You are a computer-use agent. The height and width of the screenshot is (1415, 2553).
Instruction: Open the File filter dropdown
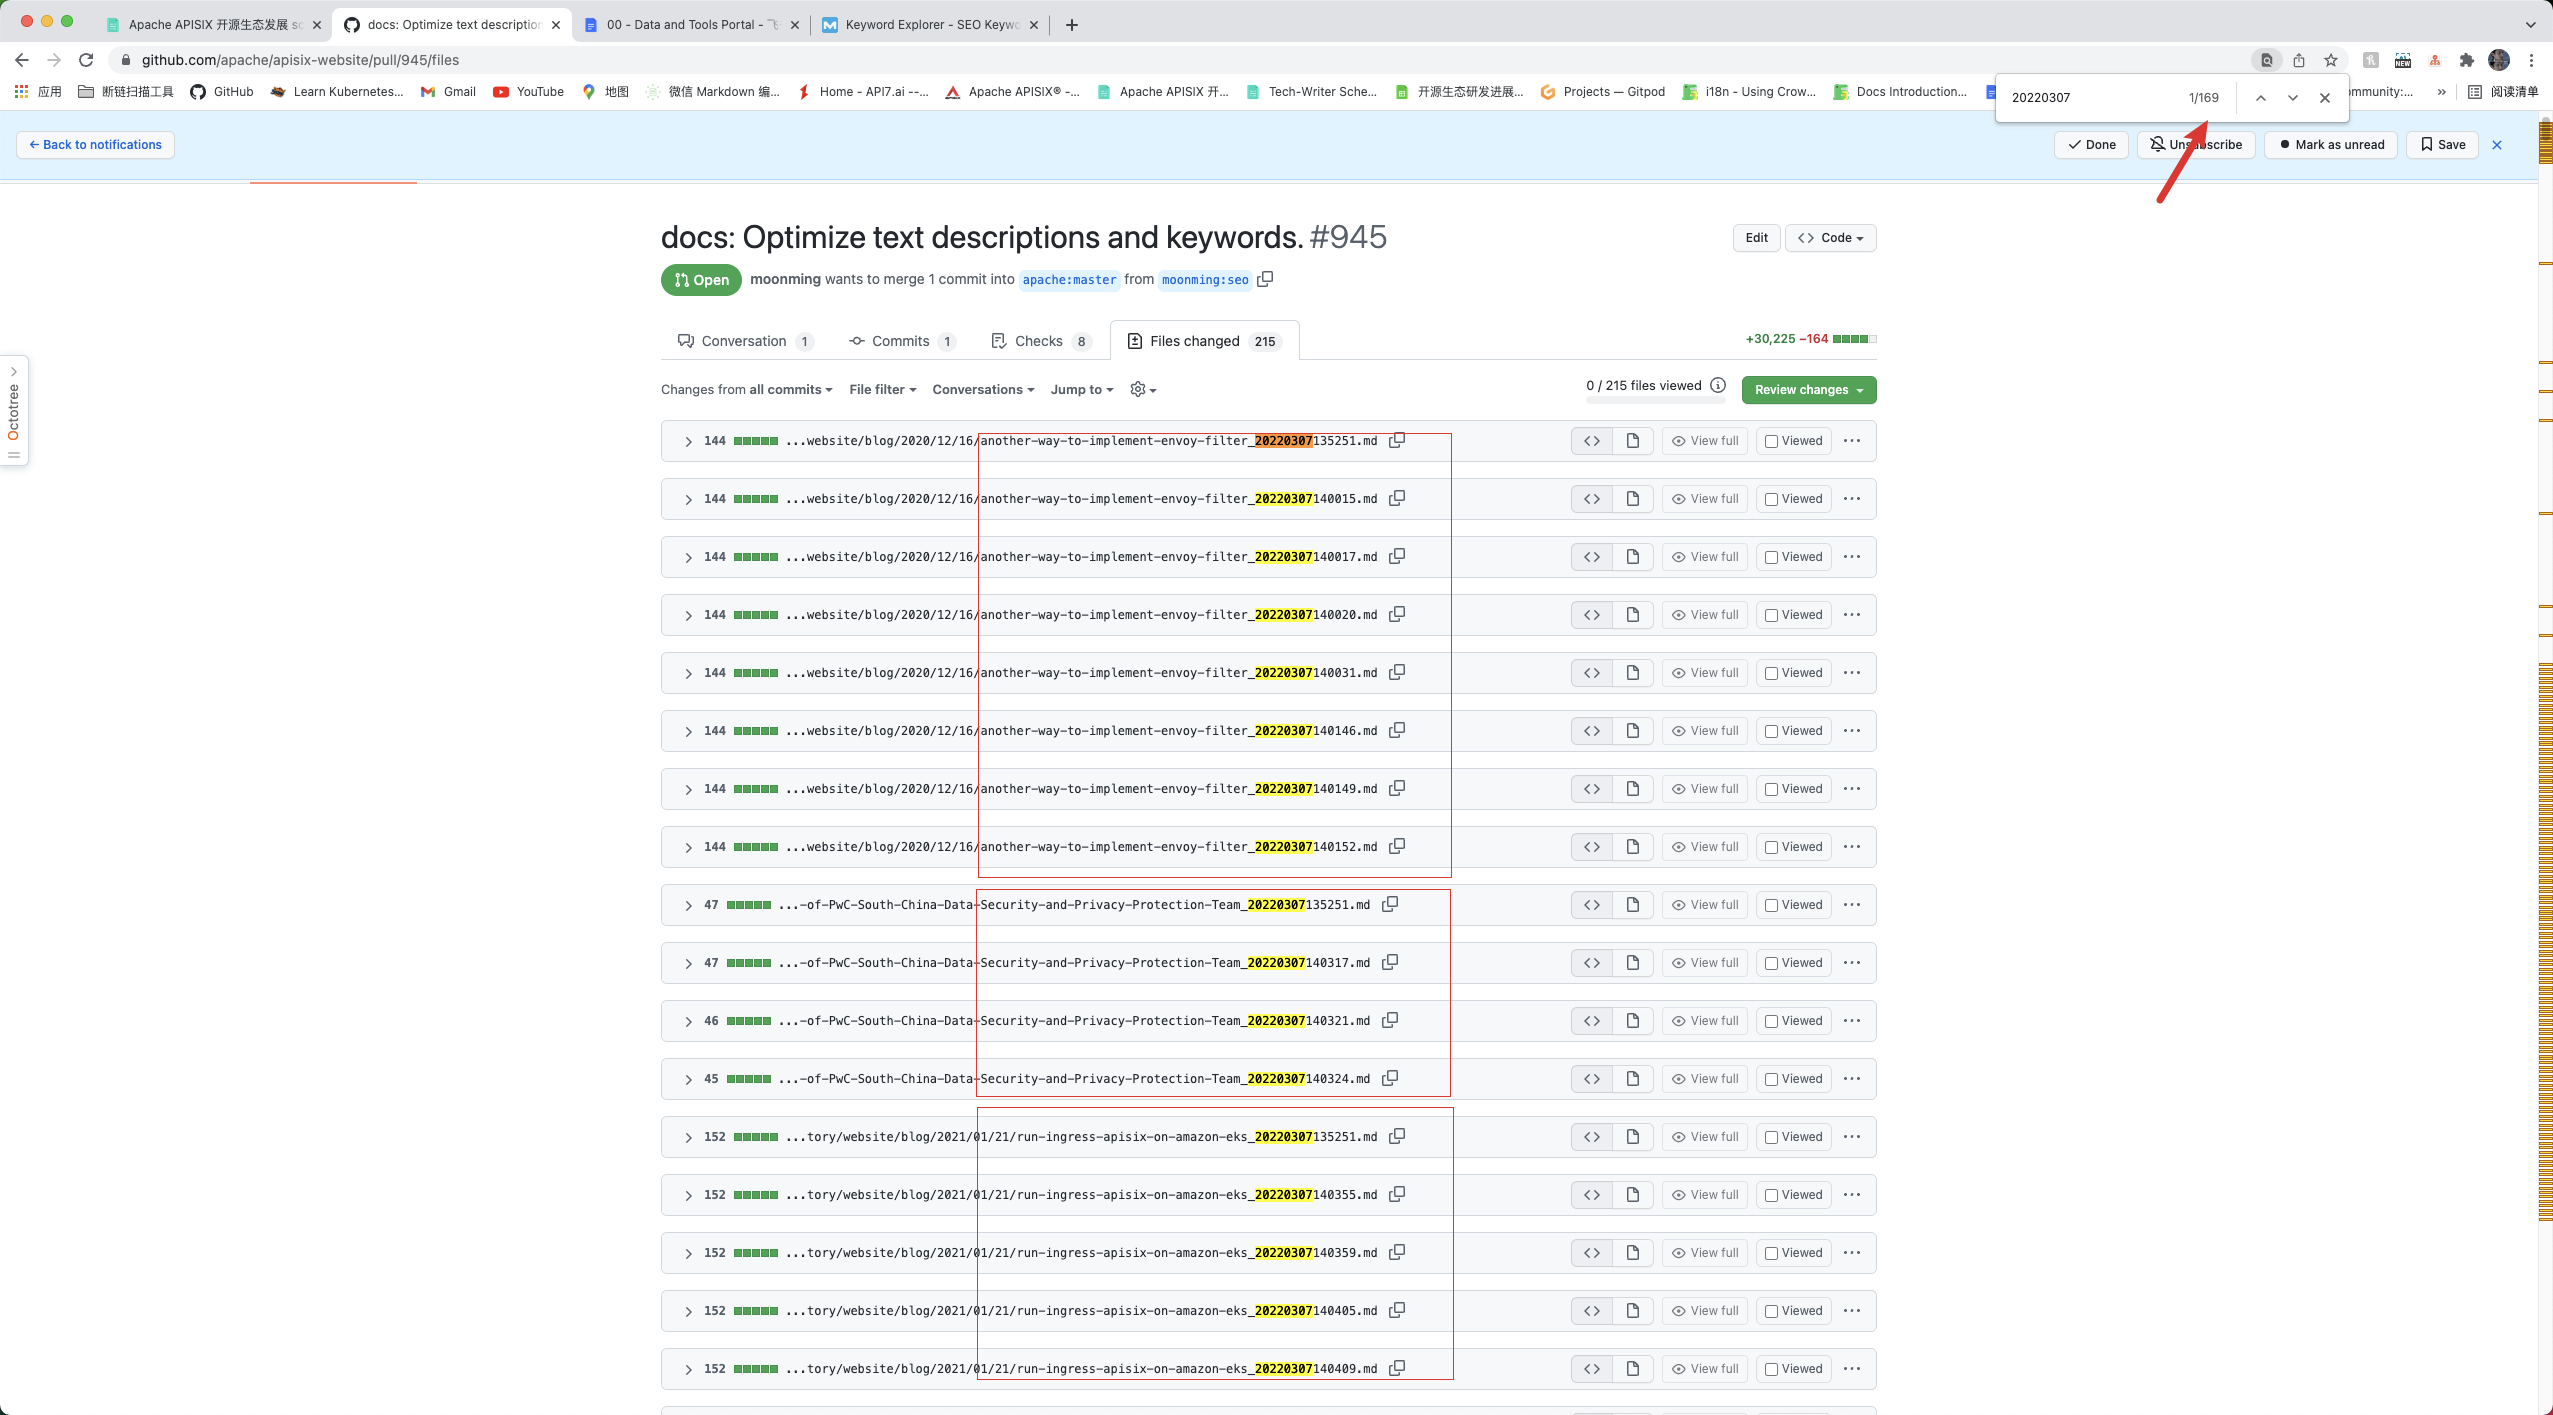point(882,389)
